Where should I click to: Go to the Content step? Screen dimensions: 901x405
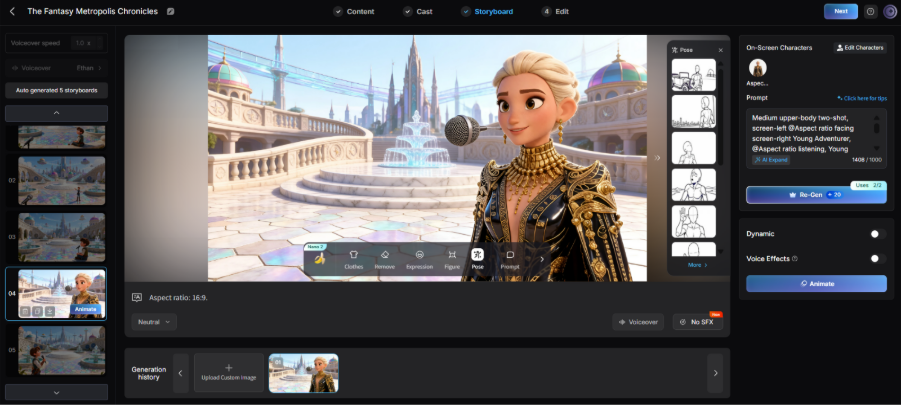click(354, 11)
